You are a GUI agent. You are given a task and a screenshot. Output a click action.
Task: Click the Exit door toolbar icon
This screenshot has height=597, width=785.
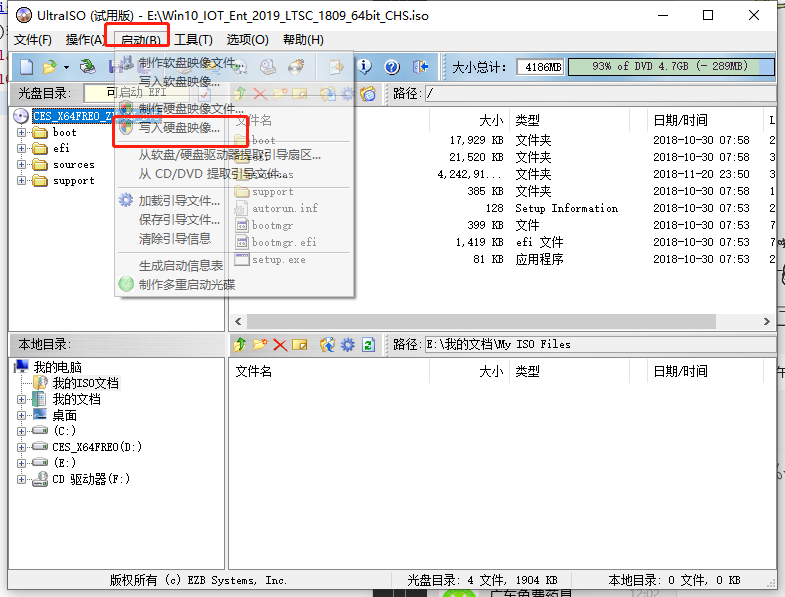pyautogui.click(x=421, y=67)
